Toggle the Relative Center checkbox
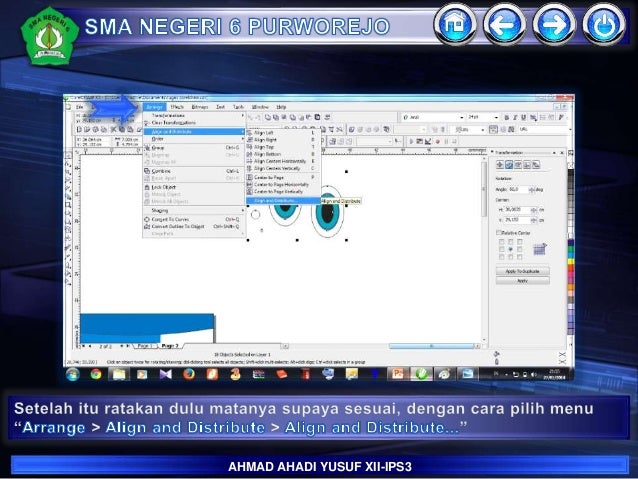Viewport: 638px width, 479px height. click(x=499, y=233)
